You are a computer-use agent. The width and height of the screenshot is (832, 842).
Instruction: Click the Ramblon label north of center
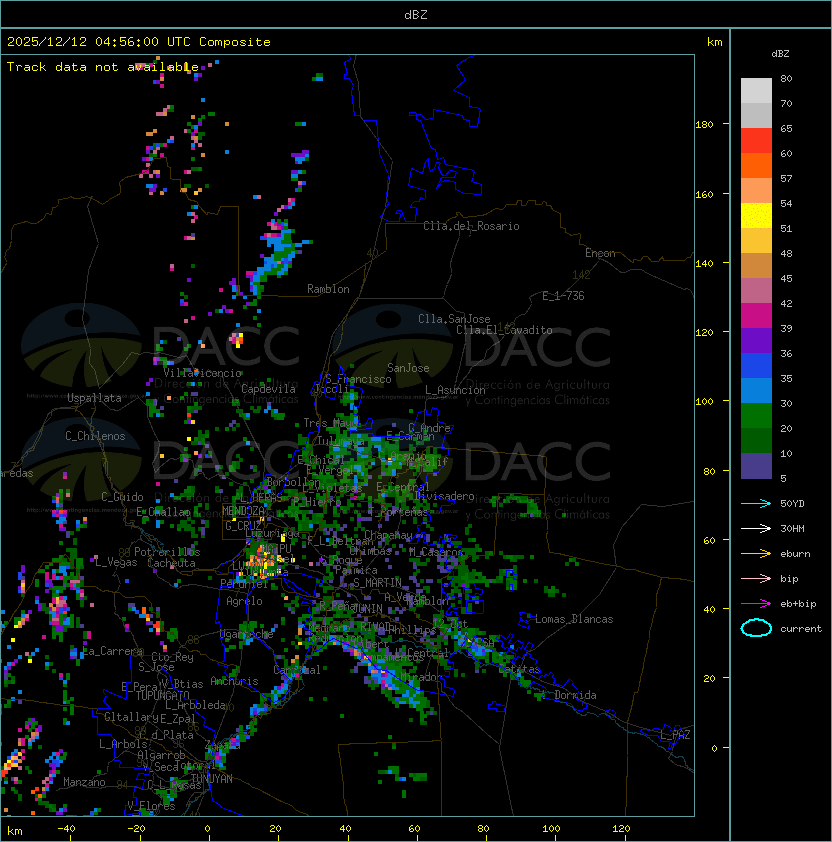[x=328, y=289]
